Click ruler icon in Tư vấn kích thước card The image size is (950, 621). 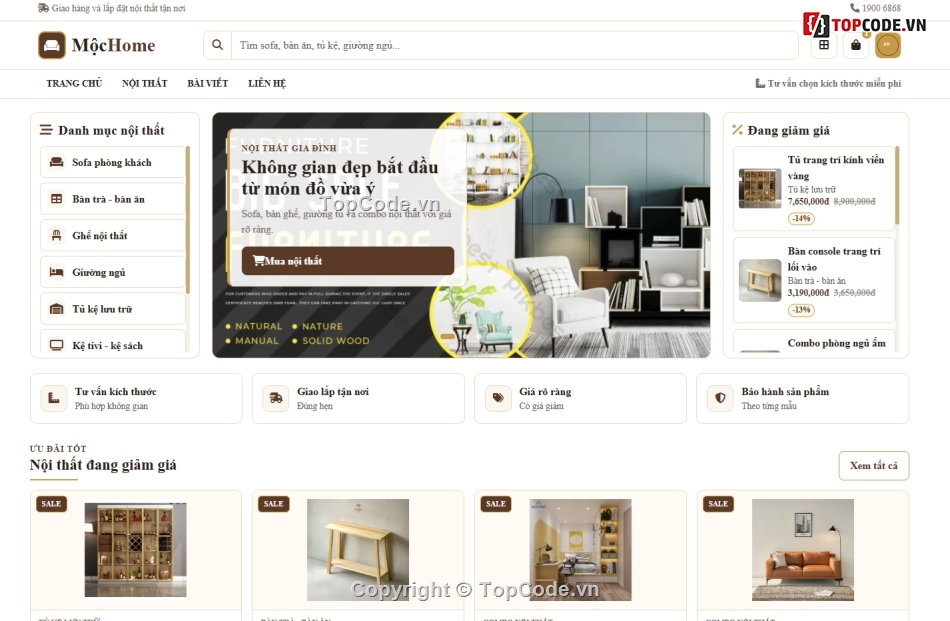(53, 399)
